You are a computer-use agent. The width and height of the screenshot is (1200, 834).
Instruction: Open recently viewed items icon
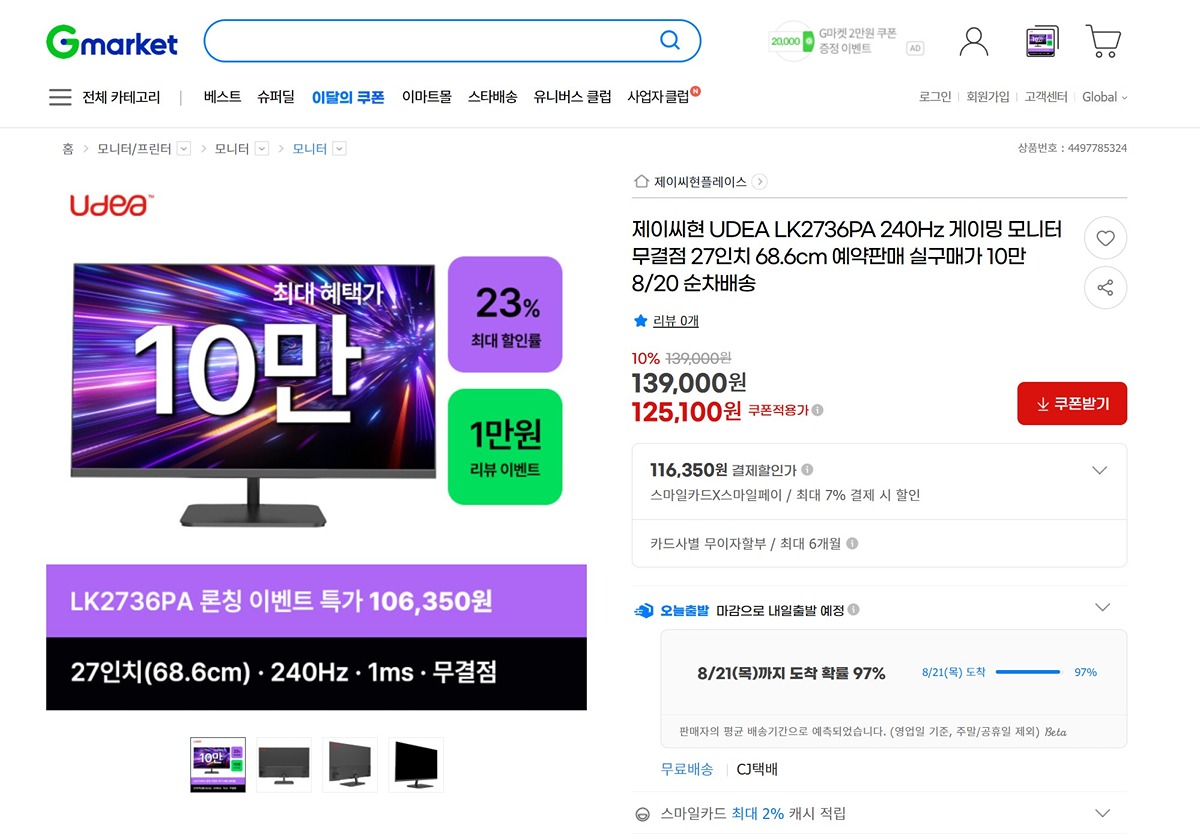[1042, 41]
